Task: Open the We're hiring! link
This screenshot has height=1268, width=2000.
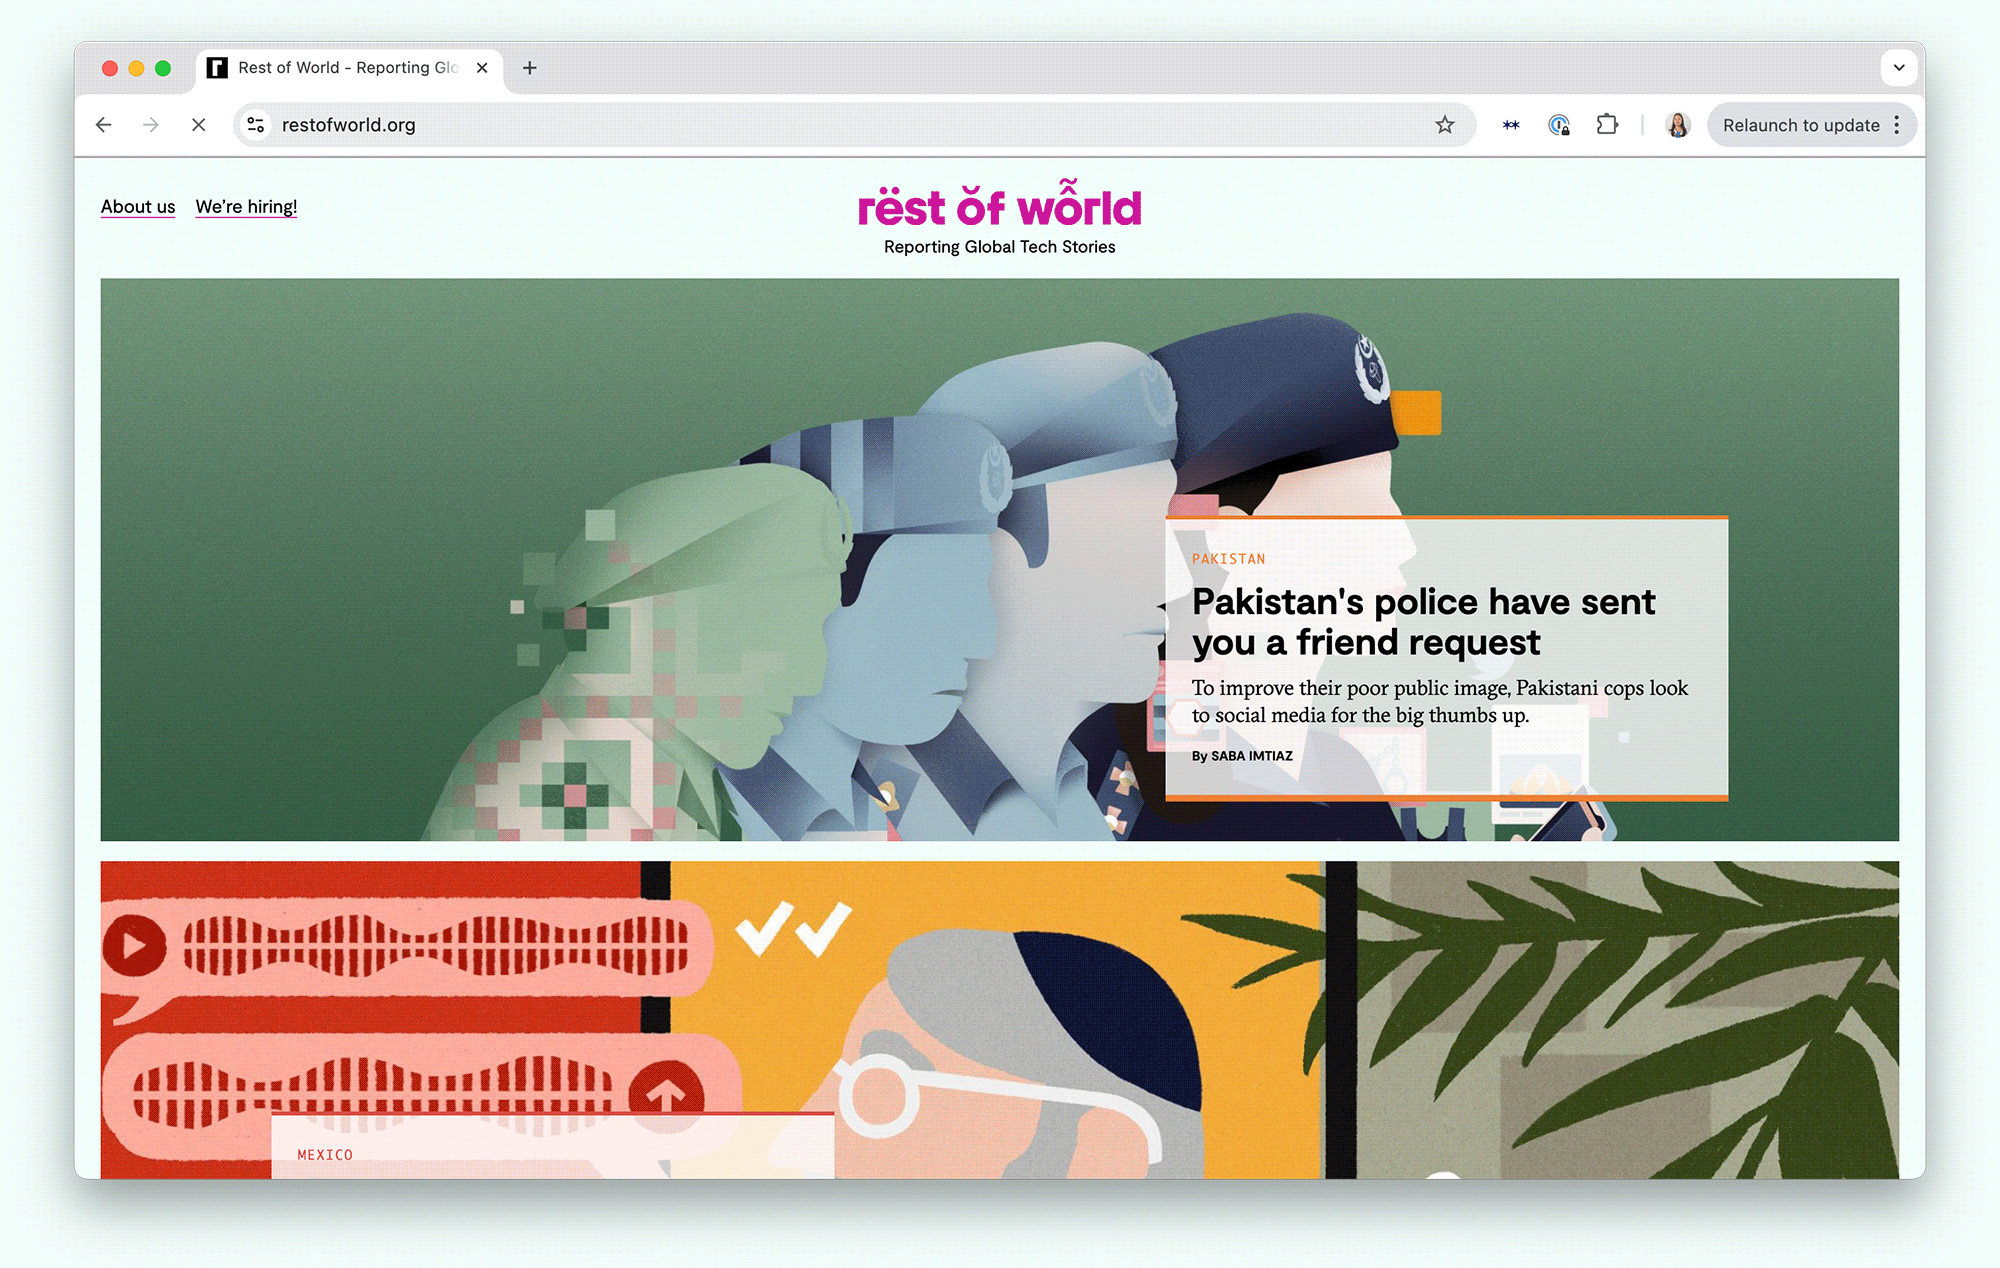Action: (246, 207)
